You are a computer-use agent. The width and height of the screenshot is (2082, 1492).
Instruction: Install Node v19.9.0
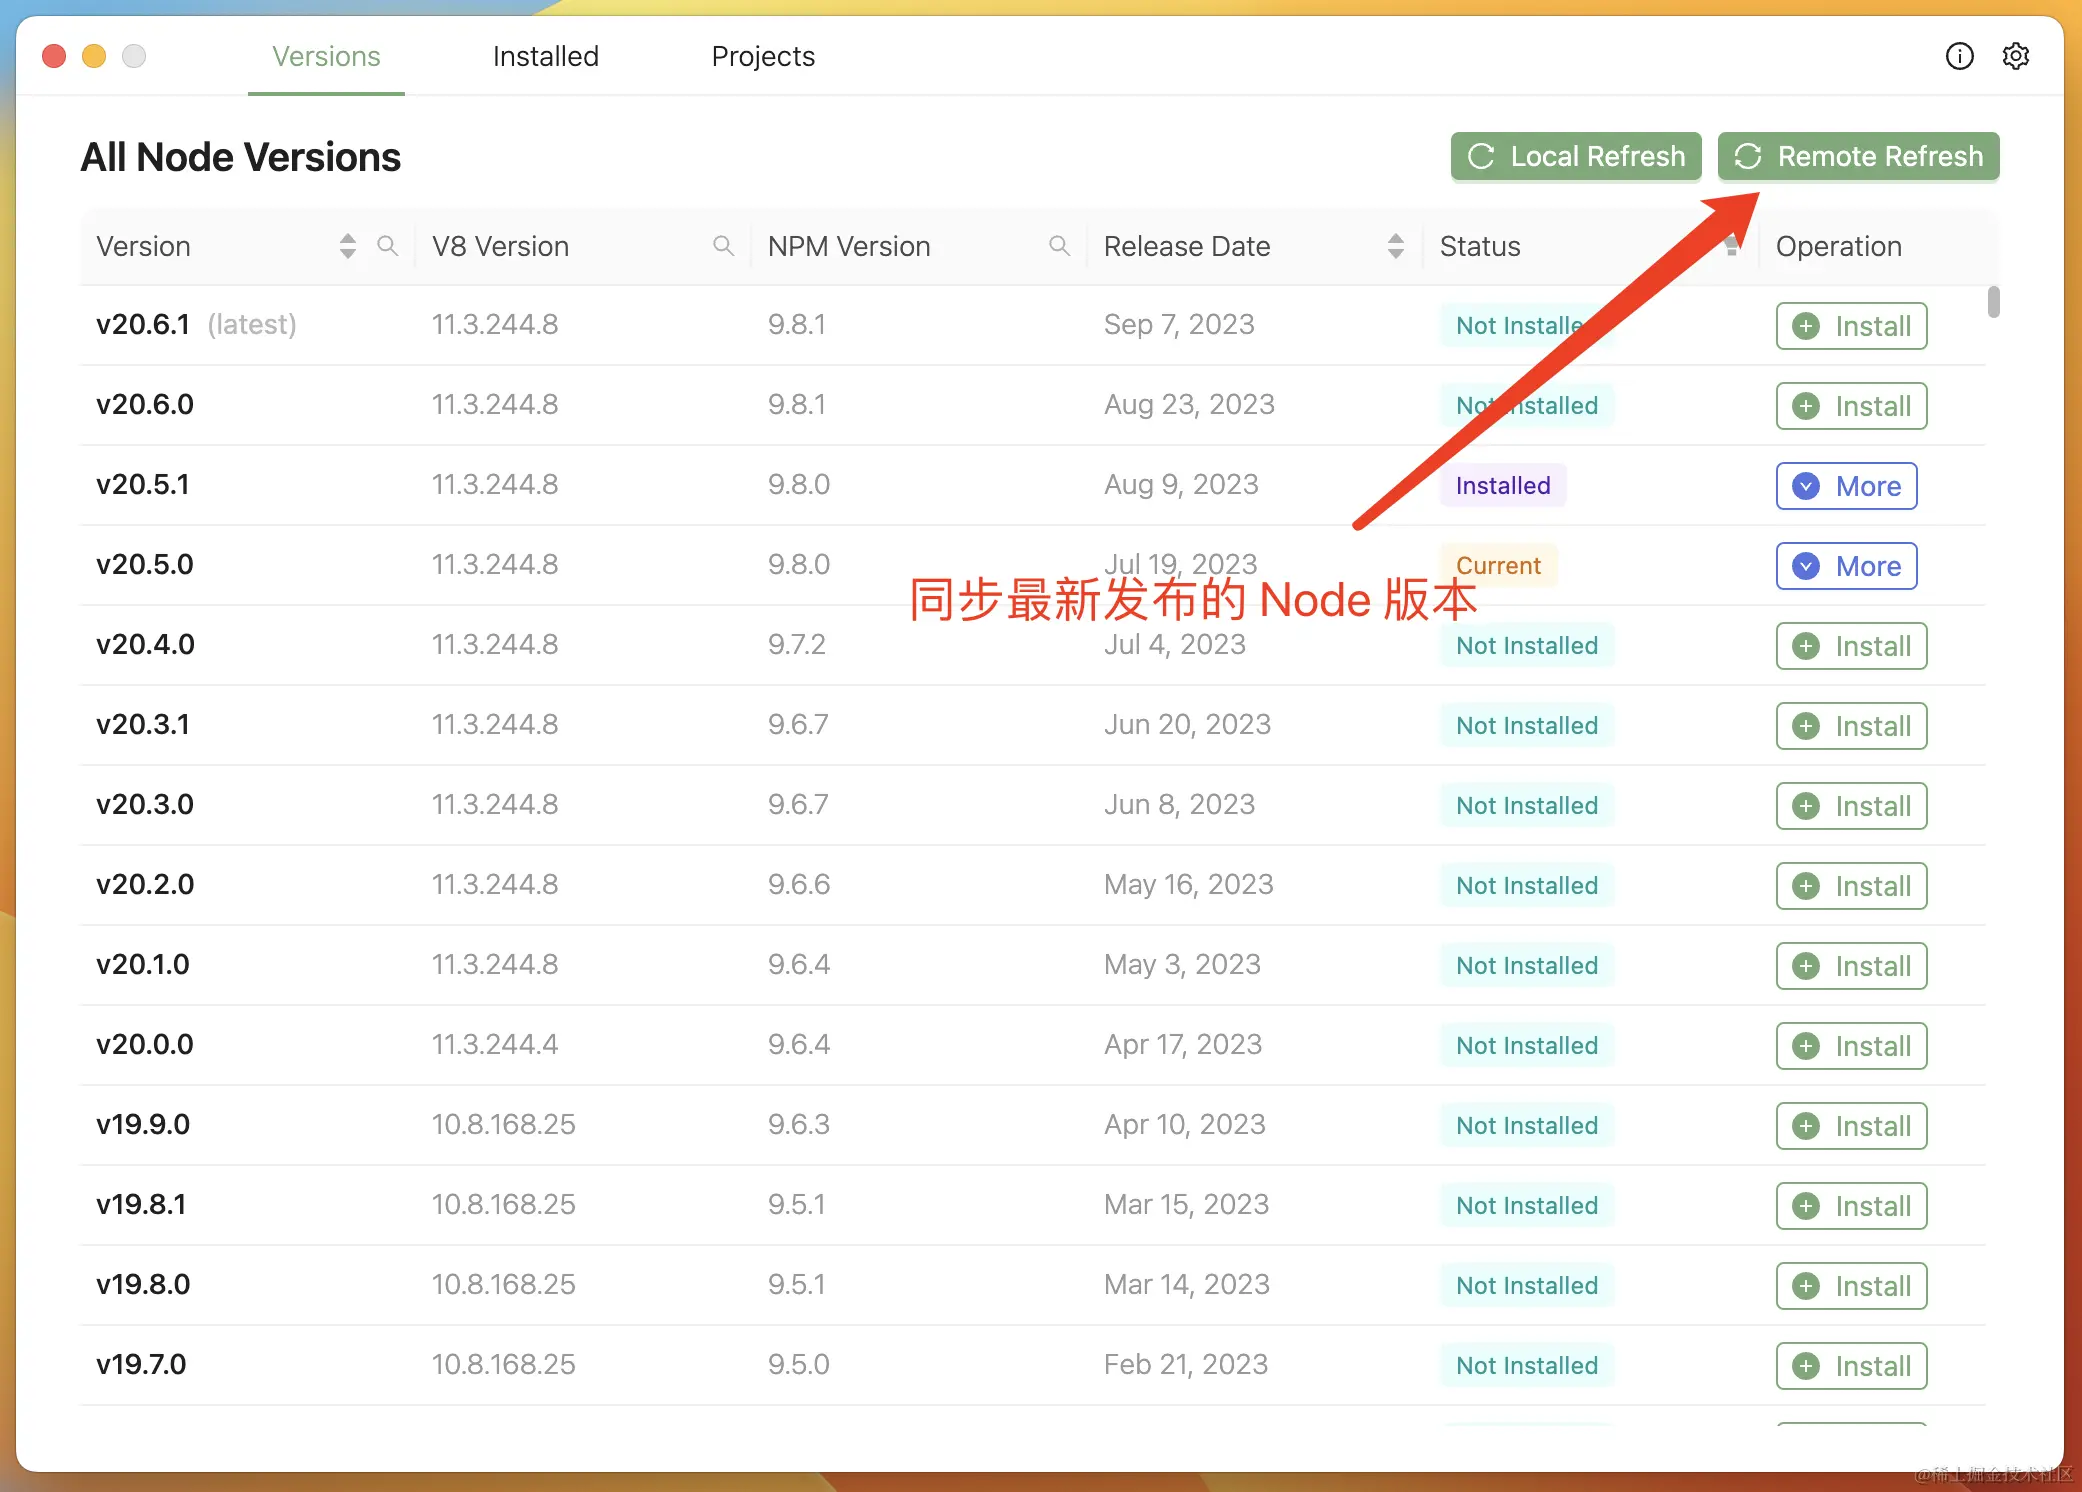pos(1851,1126)
